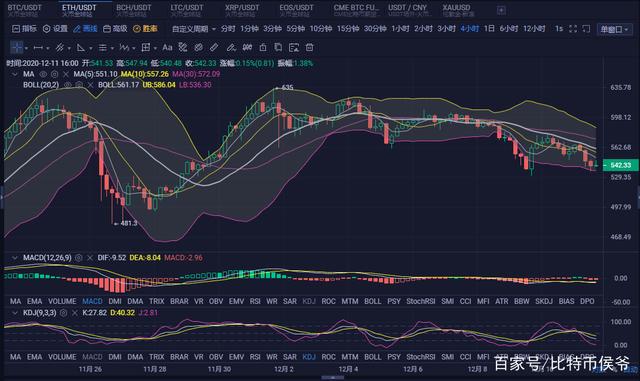640x381 pixels.
Task: Open the 设置 settings button
Action: (55, 29)
